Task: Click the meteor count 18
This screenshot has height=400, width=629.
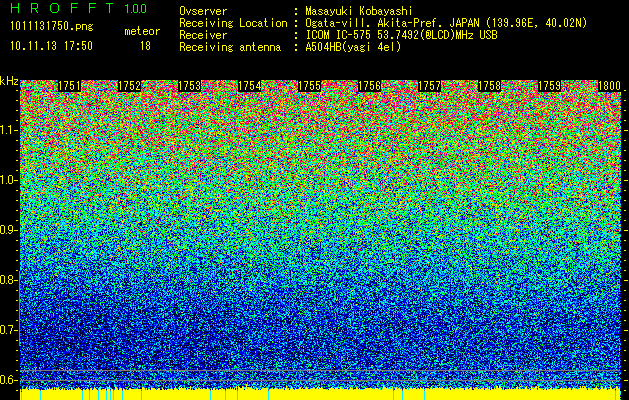Action: click(x=145, y=46)
